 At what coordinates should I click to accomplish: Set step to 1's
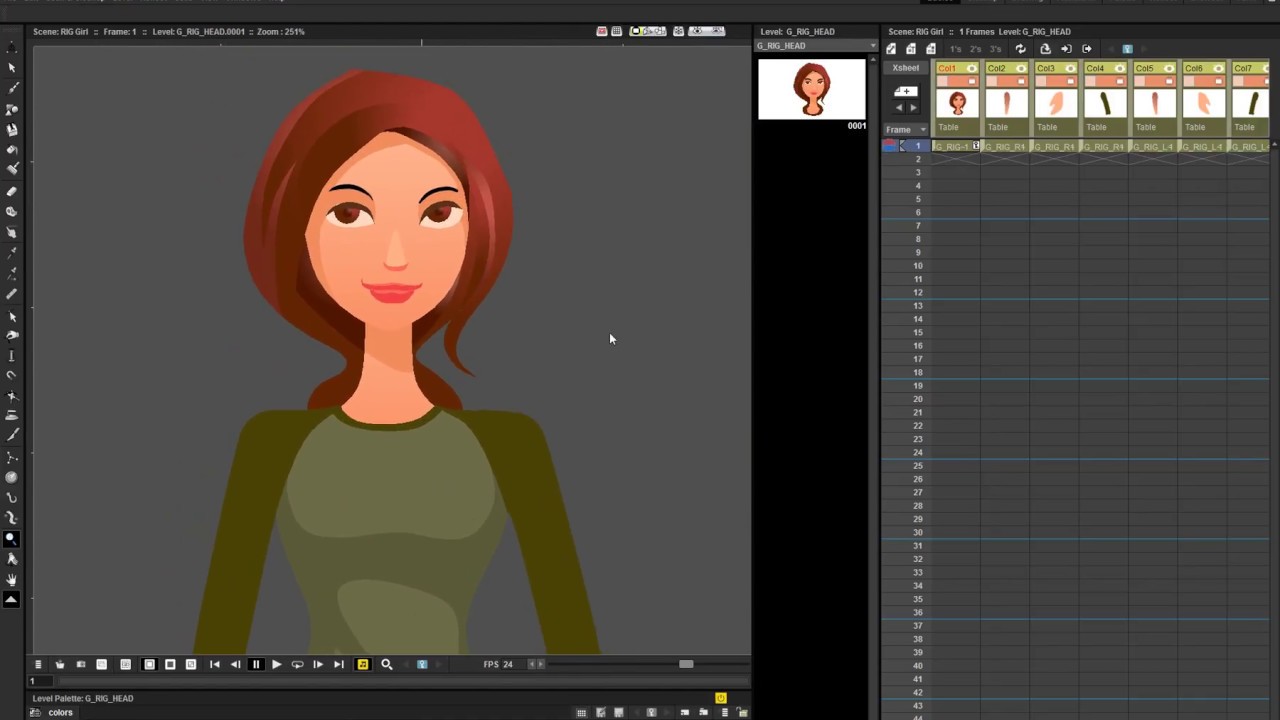[x=955, y=49]
